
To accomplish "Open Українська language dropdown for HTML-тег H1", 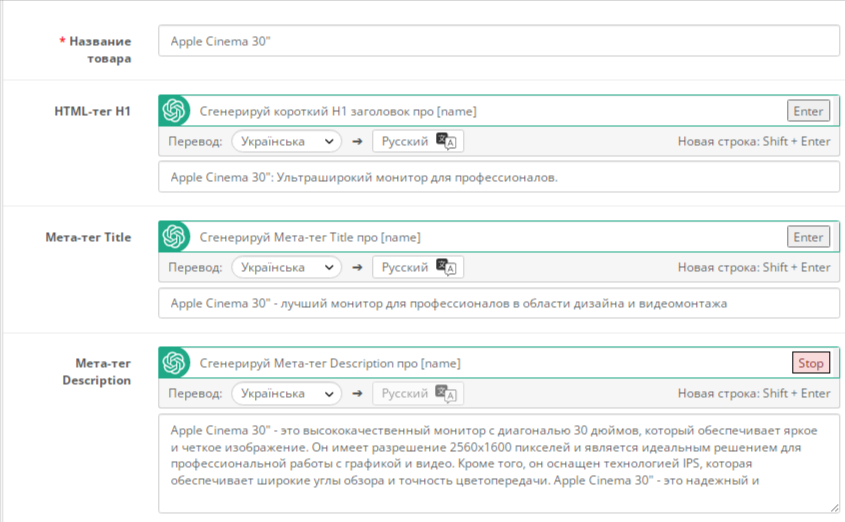I will tap(287, 142).
